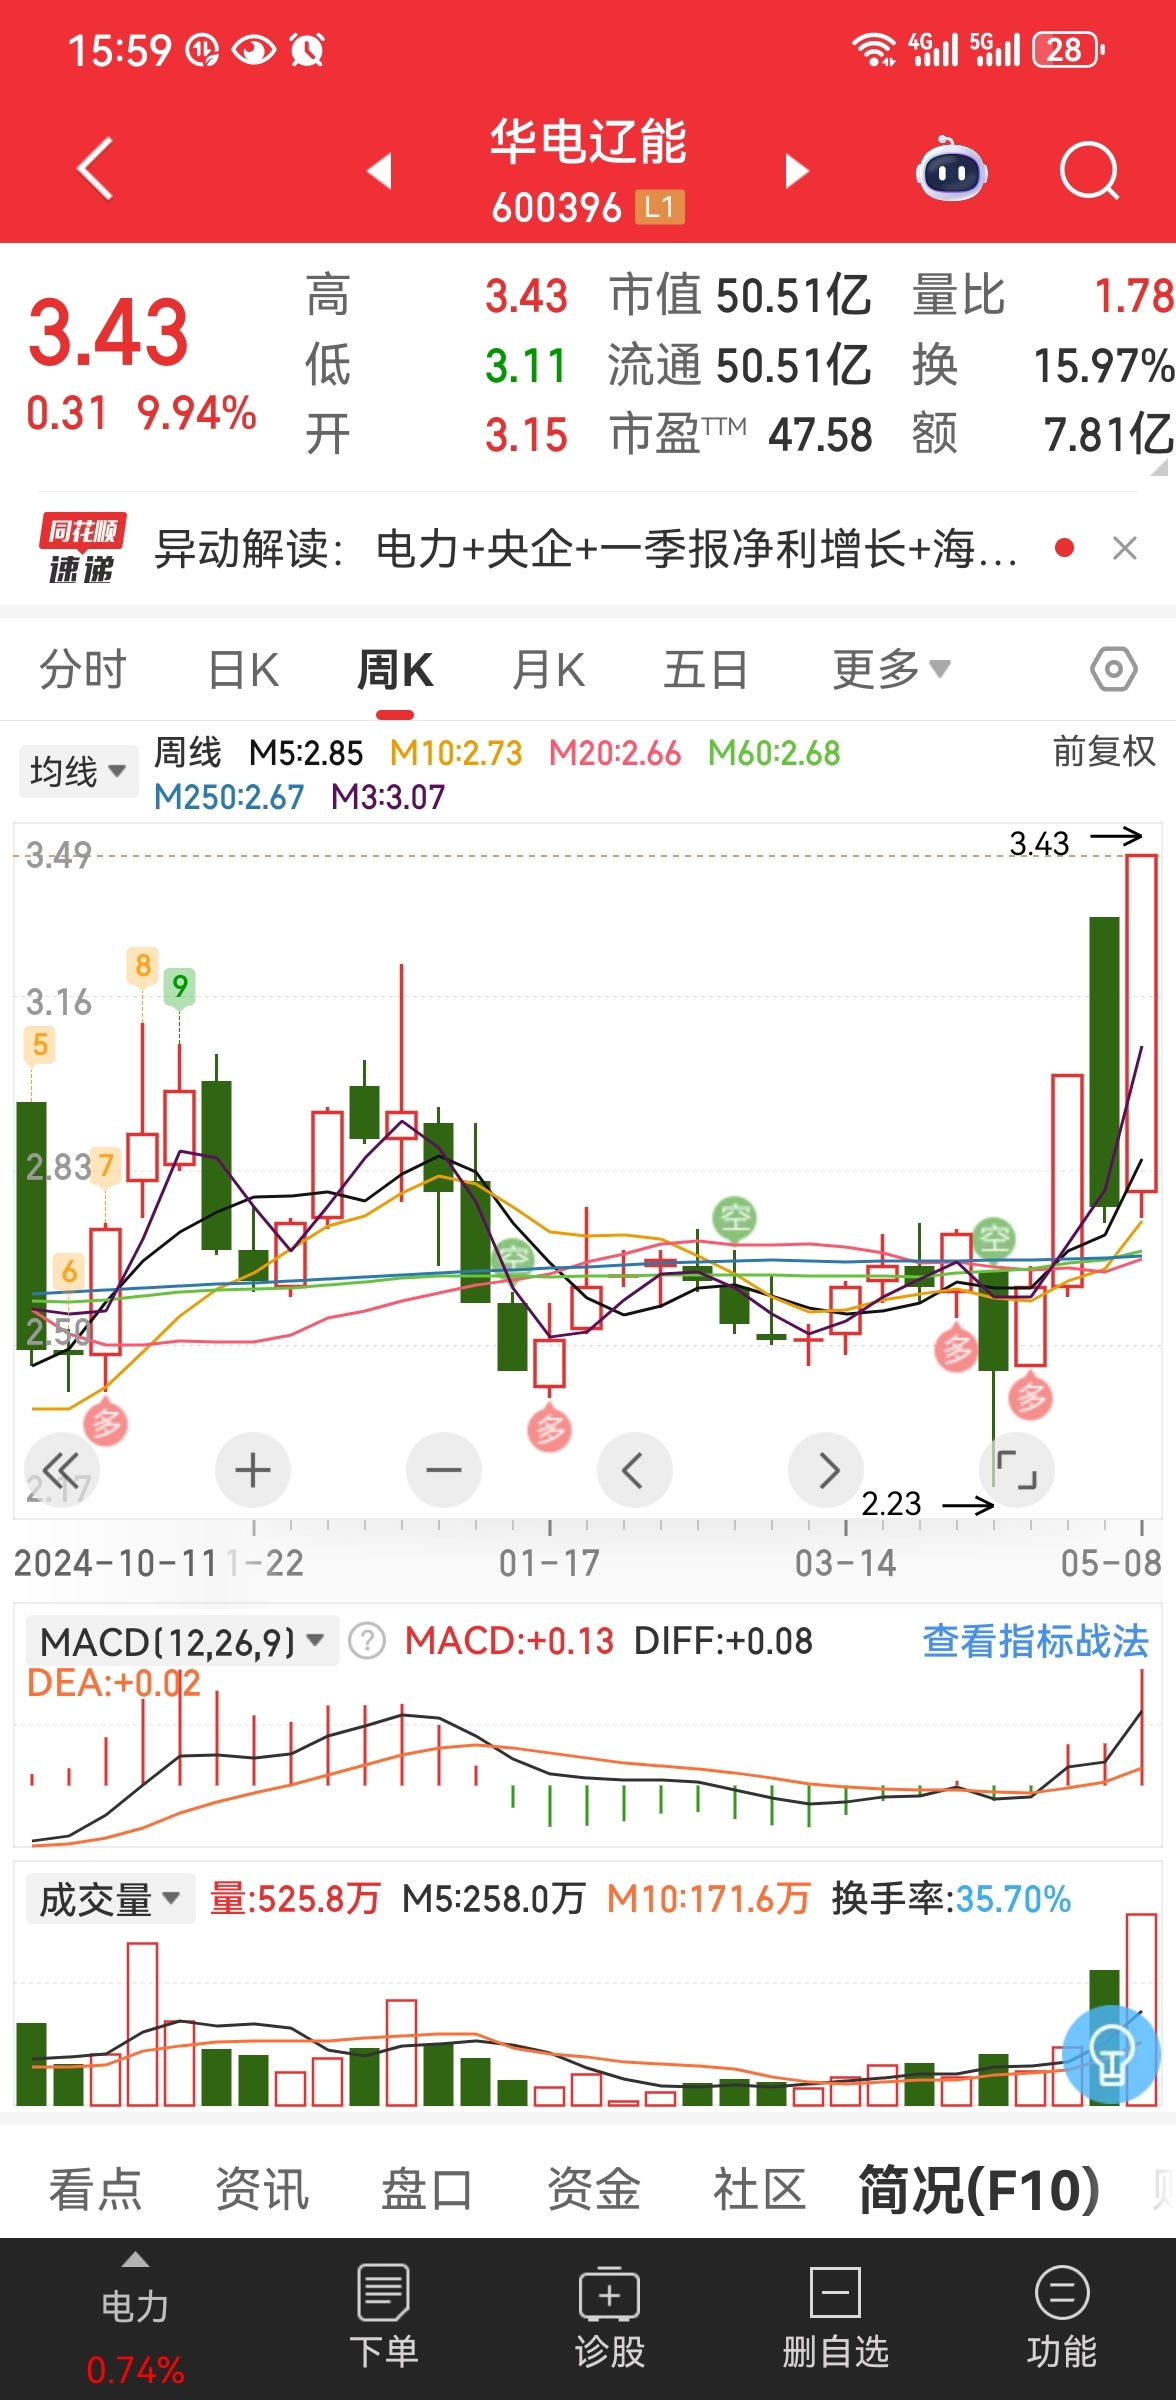This screenshot has width=1176, height=2400.
Task: Switch to 分时 tab
Action: [x=82, y=669]
